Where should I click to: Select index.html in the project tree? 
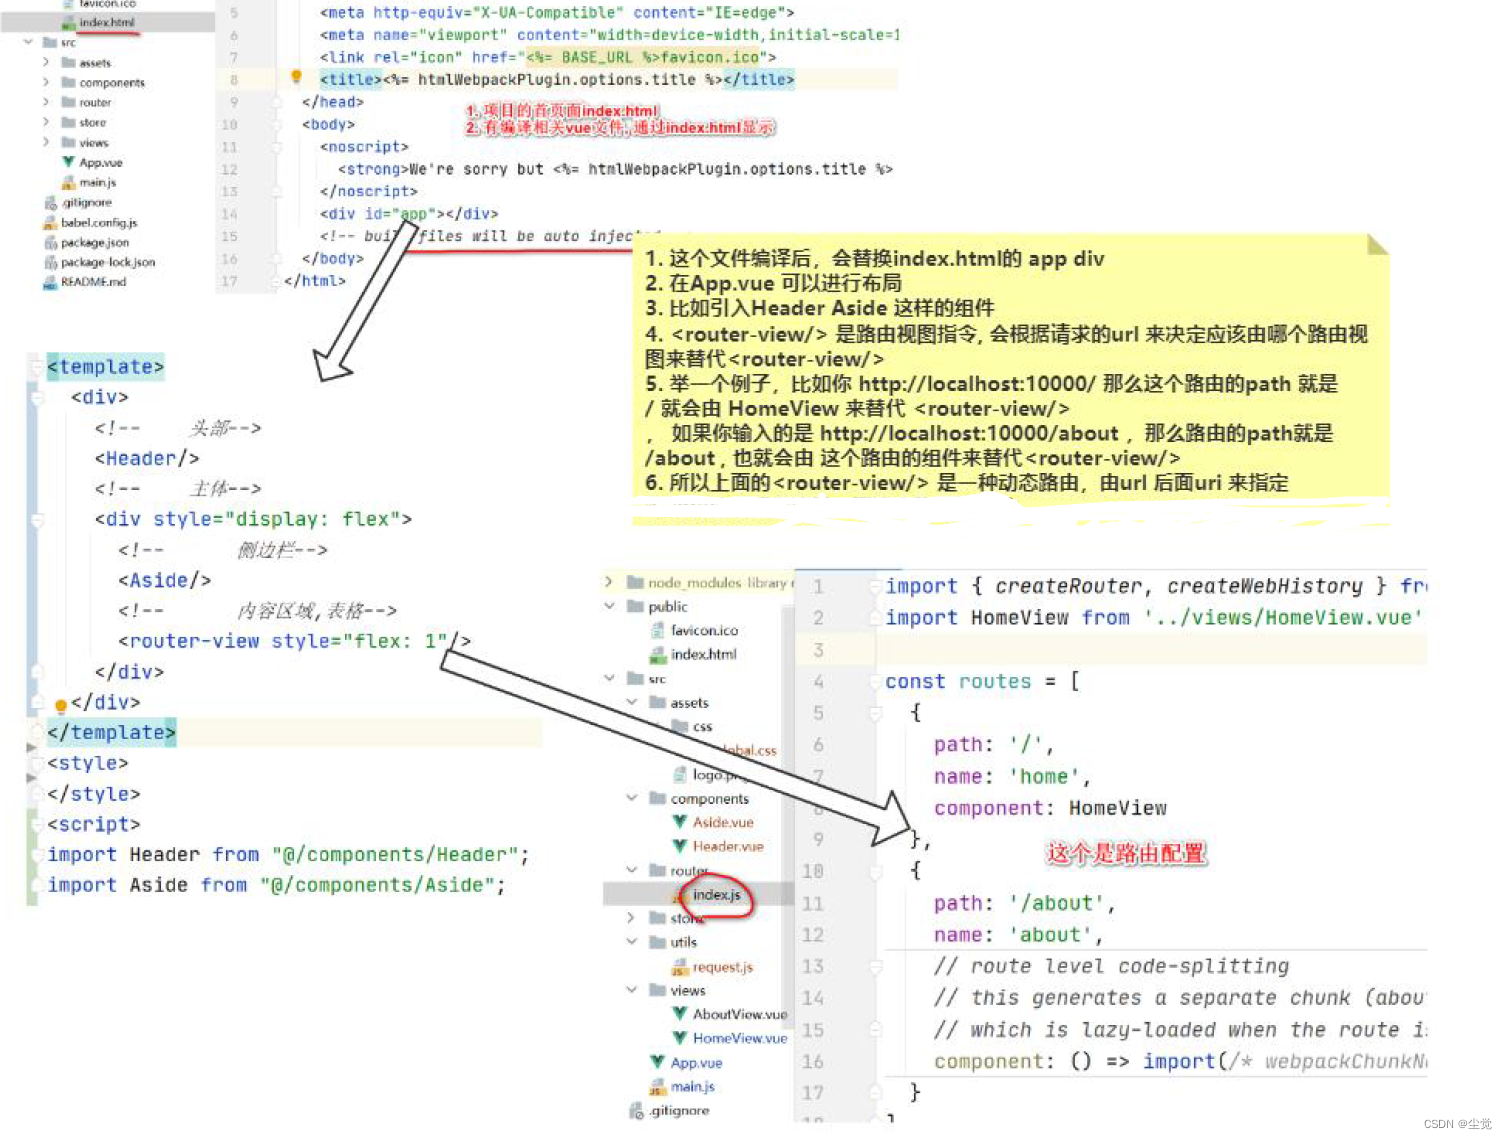(x=105, y=22)
